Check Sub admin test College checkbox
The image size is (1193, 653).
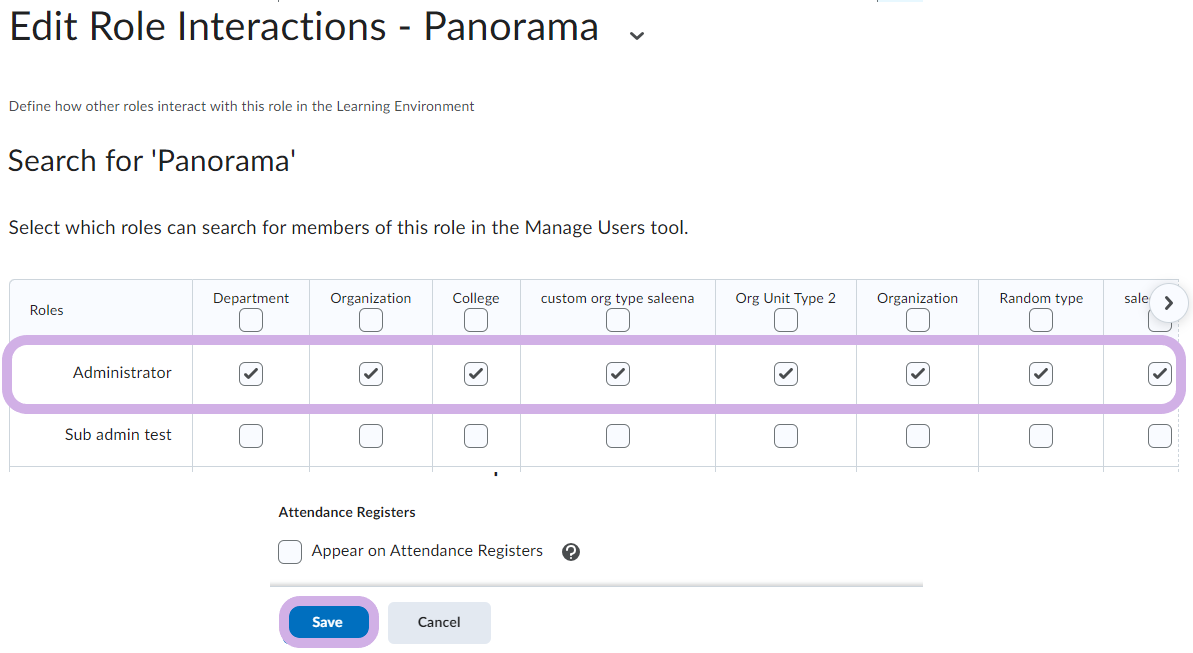pos(476,436)
